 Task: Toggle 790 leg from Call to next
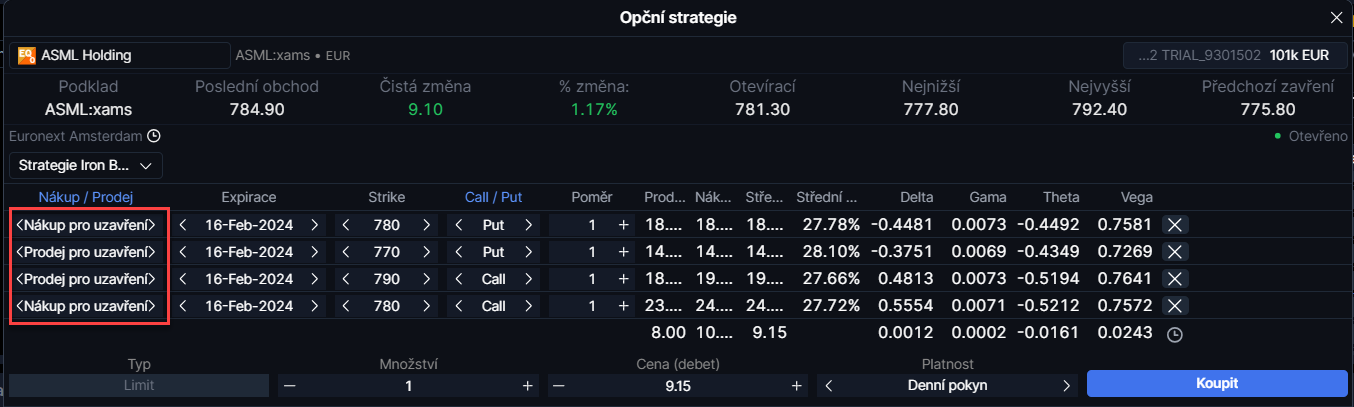(x=529, y=279)
